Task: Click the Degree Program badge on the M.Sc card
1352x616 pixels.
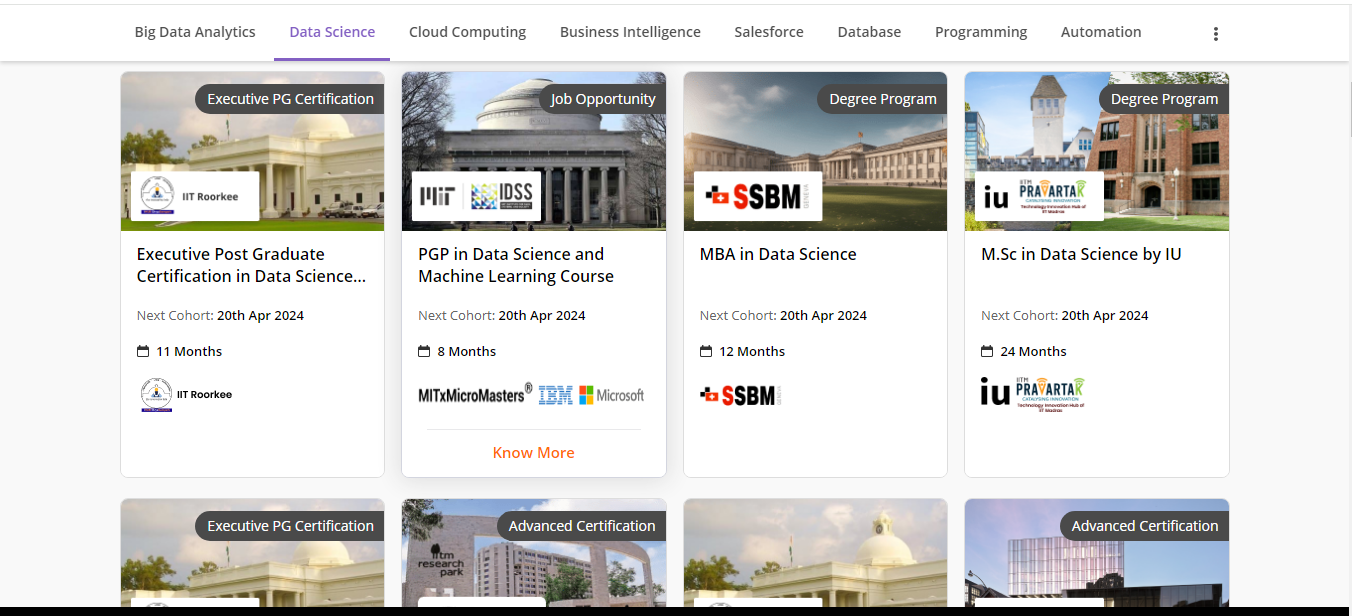Action: click(x=1164, y=98)
